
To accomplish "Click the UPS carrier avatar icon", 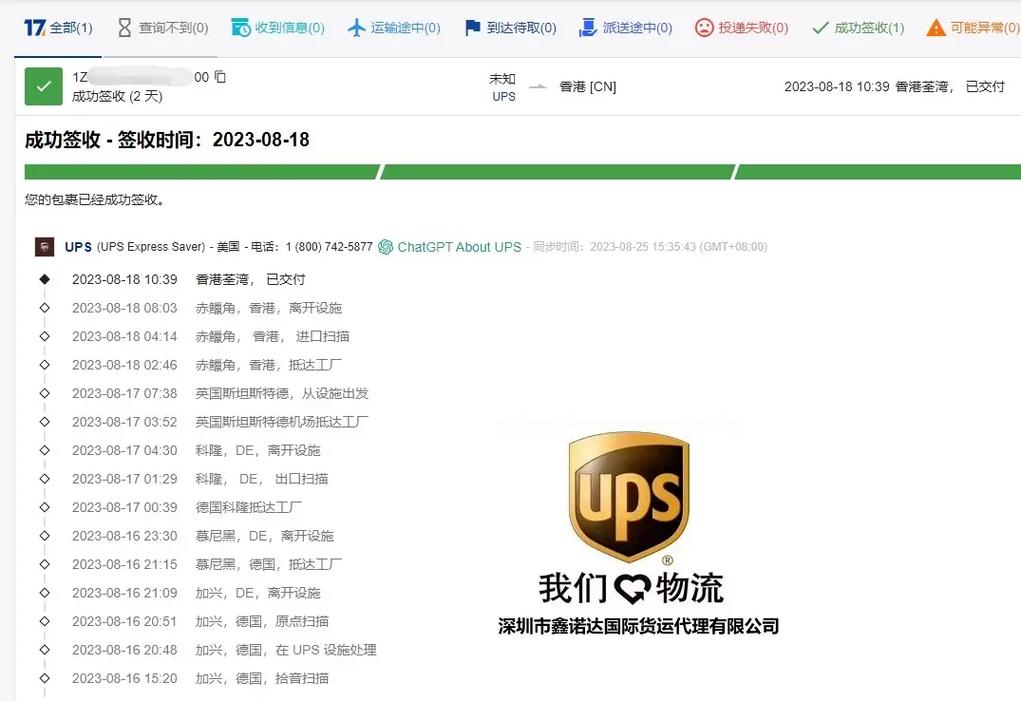I will (x=44, y=246).
